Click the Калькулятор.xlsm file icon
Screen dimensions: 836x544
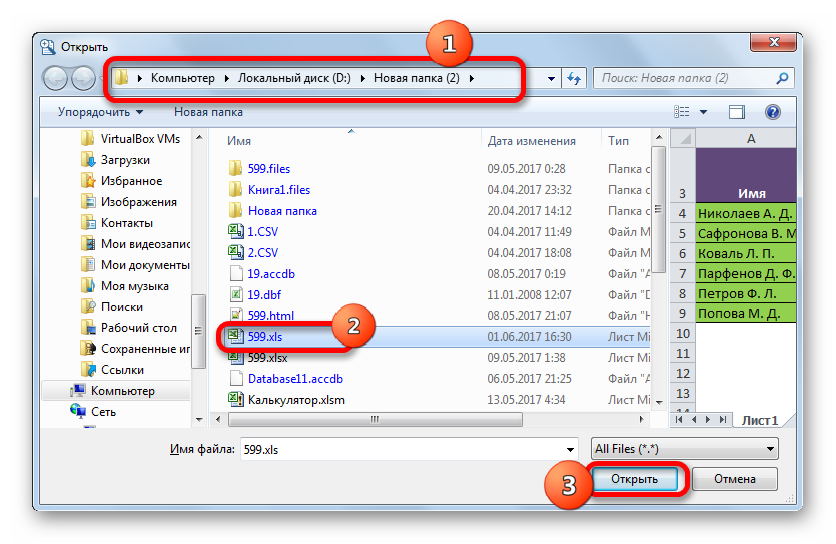(236, 399)
